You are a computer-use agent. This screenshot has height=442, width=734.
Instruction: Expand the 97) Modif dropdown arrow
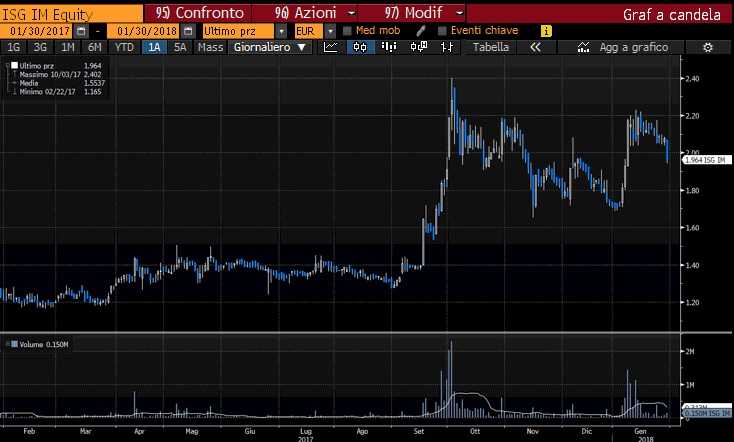(x=459, y=13)
